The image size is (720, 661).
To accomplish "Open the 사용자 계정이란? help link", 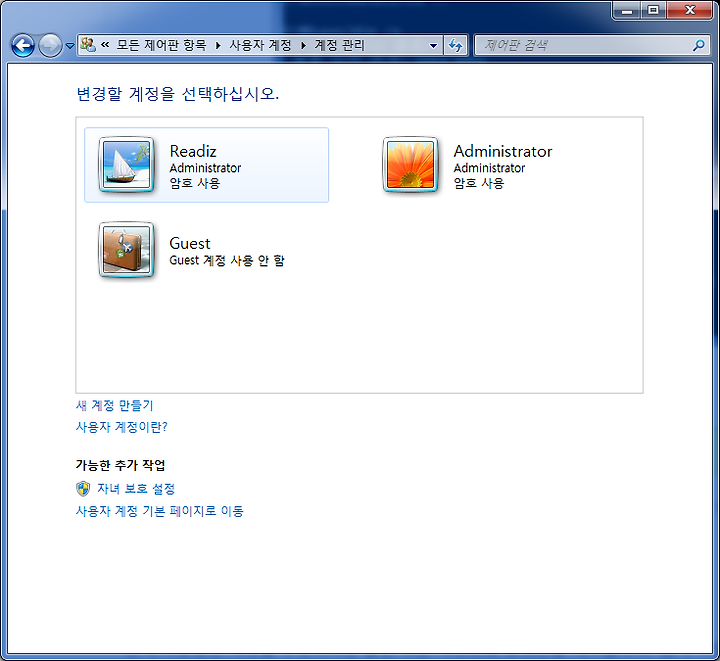I will [122, 427].
